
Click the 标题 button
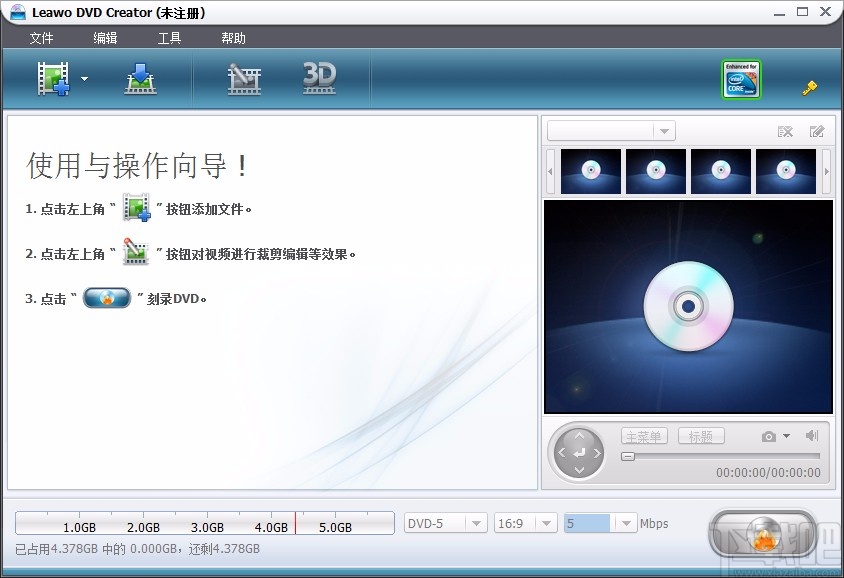pyautogui.click(x=701, y=436)
